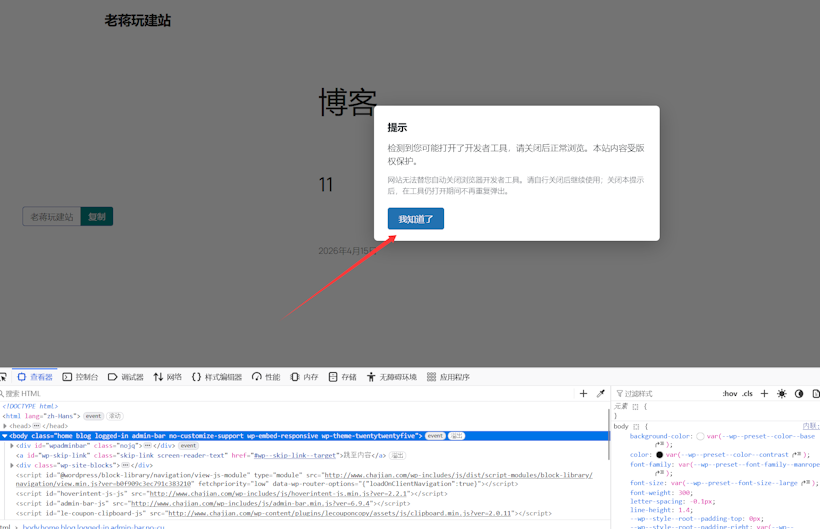The image size is (820, 529).
Task: Click the 我知道了 button in the dialog
Action: coord(415,219)
